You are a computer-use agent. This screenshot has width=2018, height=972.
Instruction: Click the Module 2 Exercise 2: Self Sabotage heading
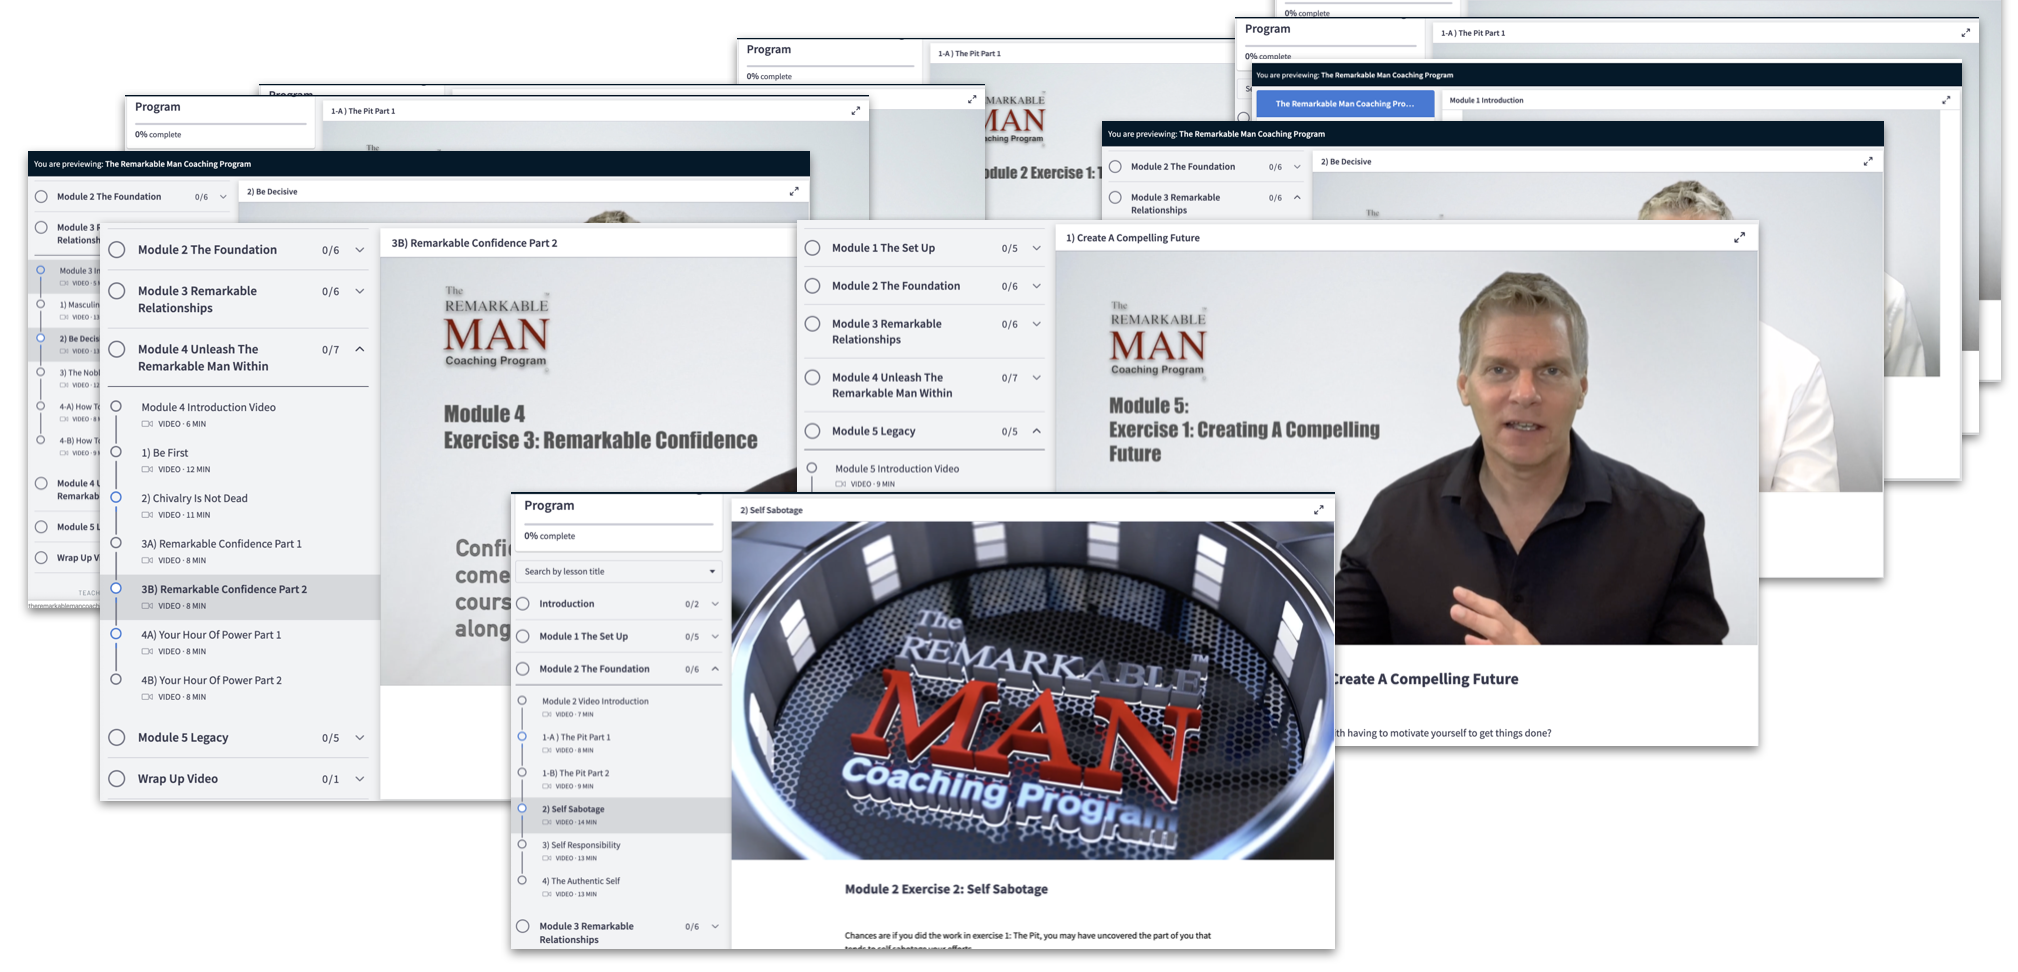tap(946, 889)
